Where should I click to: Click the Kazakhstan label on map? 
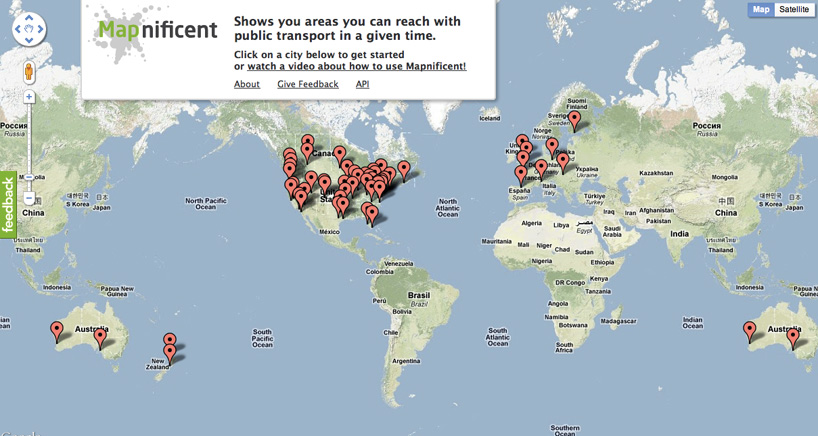[x=656, y=173]
